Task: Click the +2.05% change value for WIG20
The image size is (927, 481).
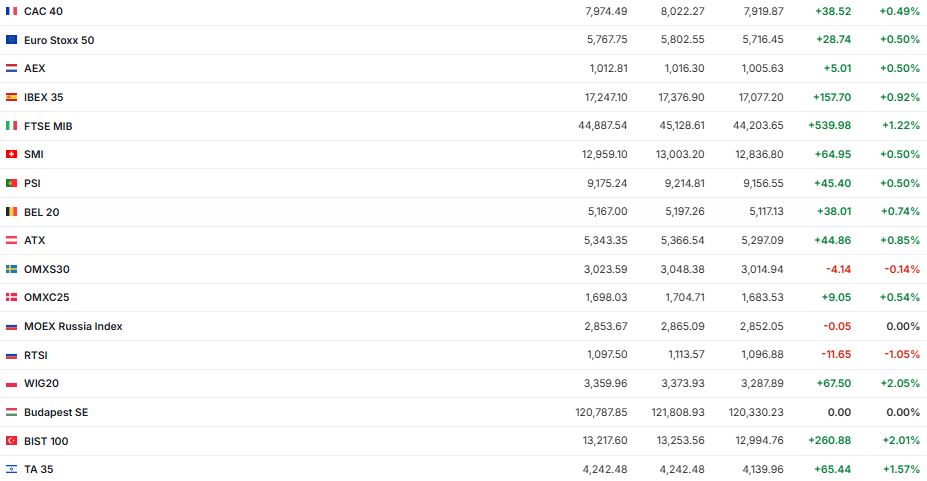Action: click(899, 384)
